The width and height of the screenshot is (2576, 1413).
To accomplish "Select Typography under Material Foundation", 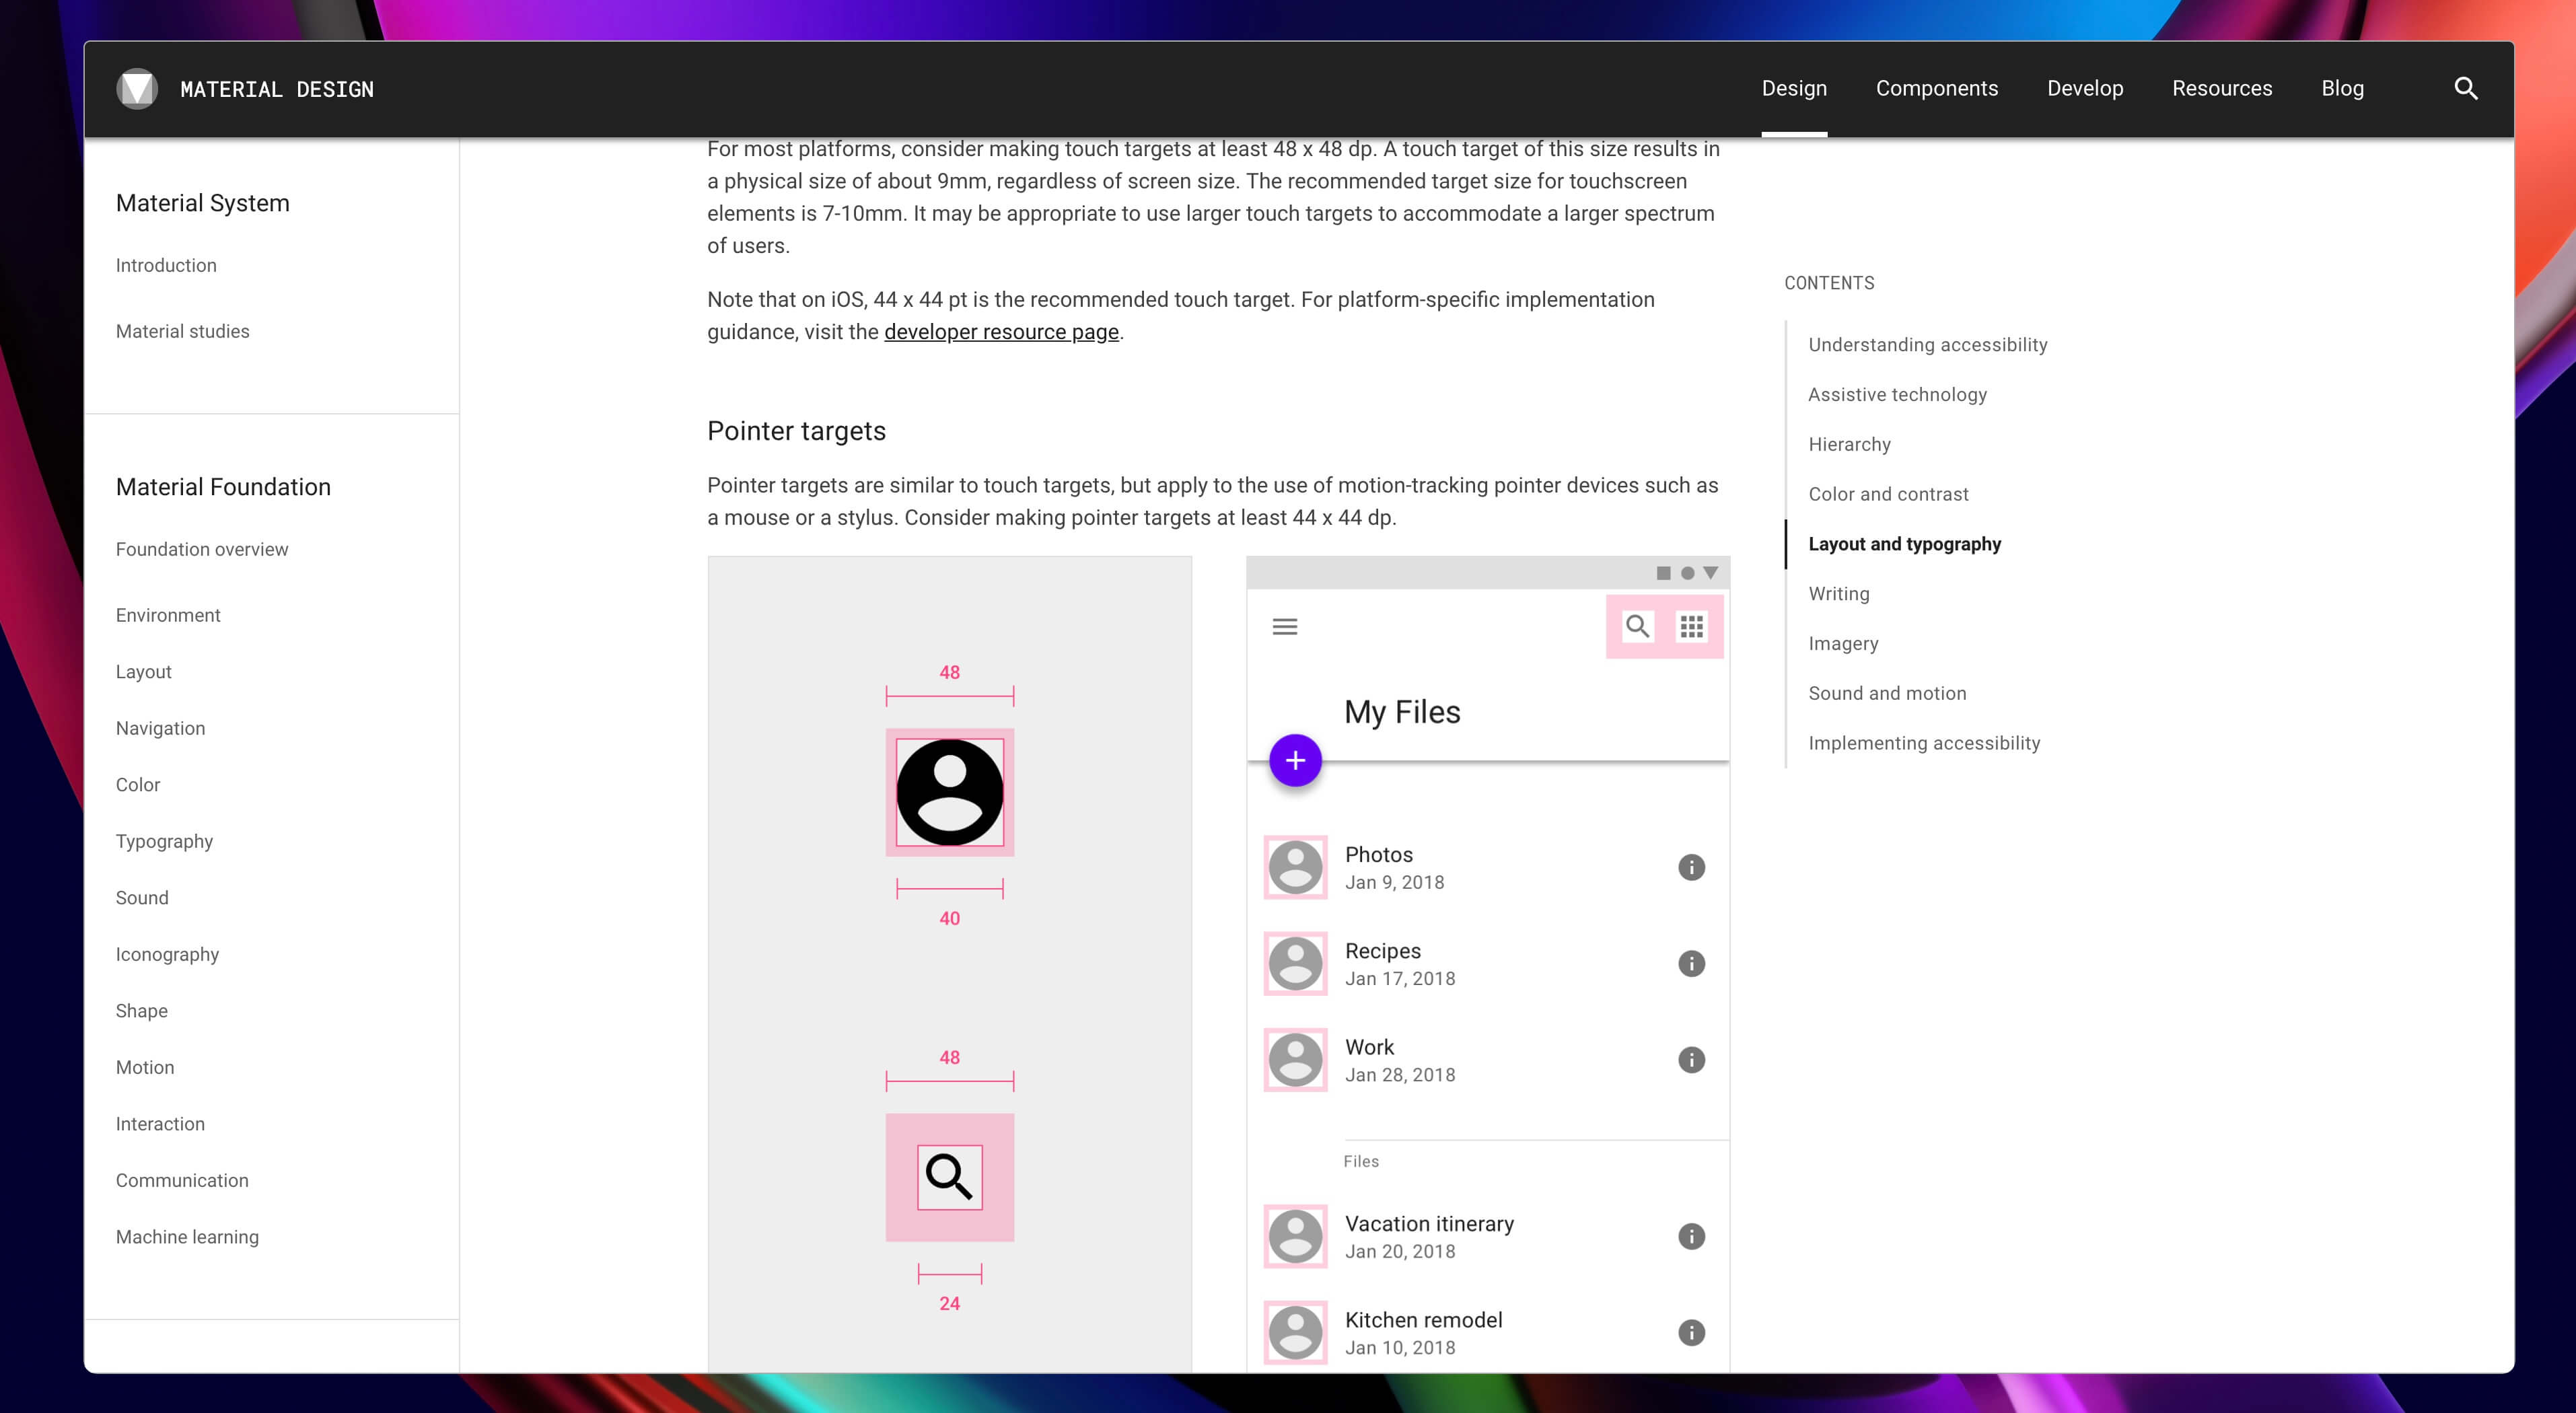I will click(x=164, y=841).
